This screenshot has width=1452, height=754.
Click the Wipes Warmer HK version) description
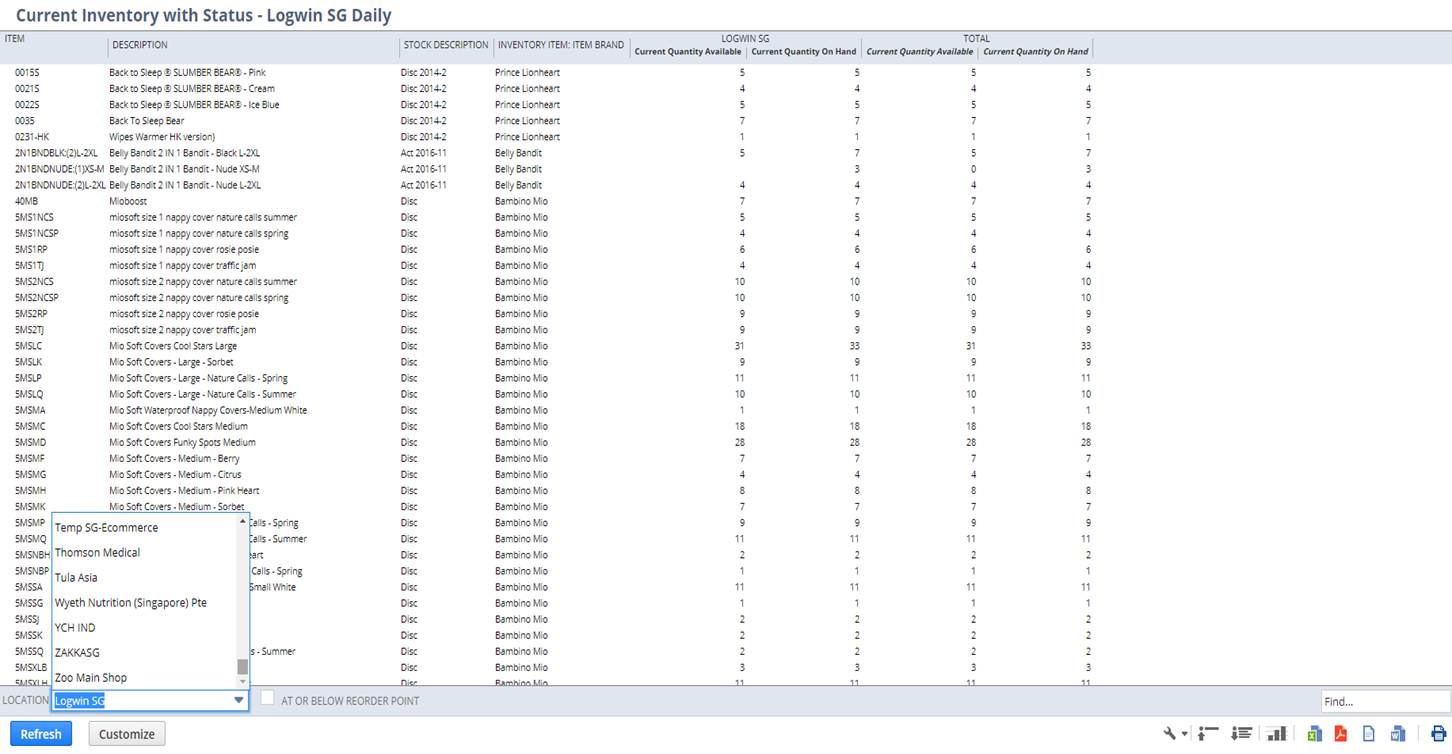[x=162, y=137]
